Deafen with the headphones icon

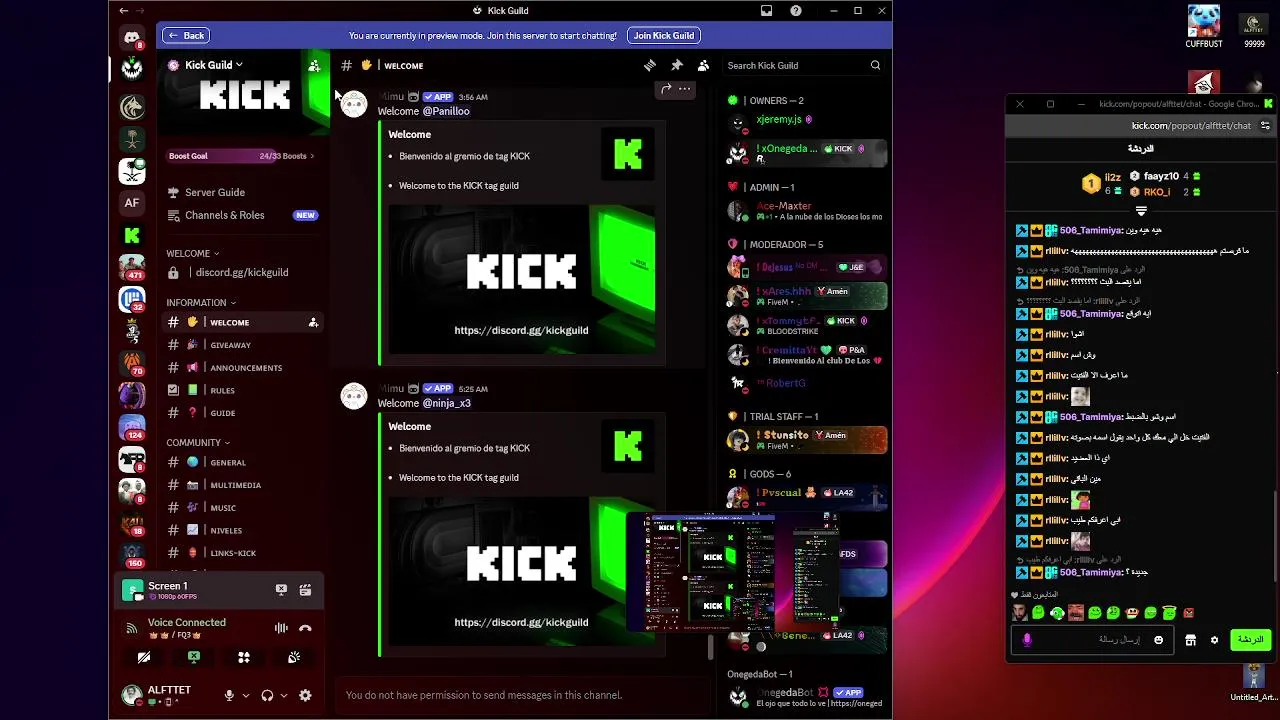(x=267, y=695)
